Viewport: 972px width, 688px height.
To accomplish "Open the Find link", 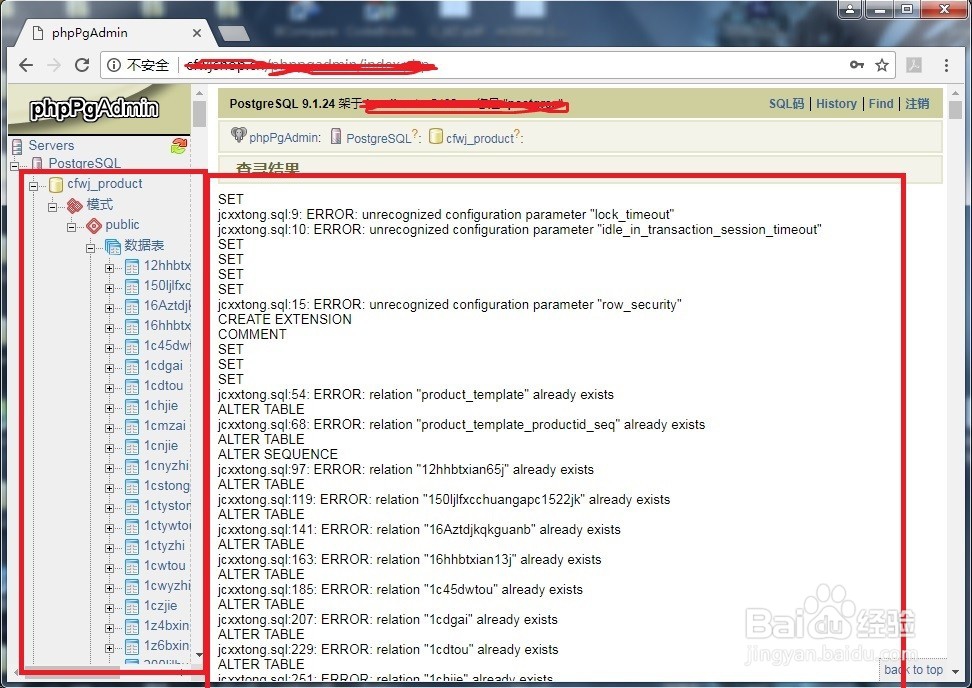I will coord(881,104).
